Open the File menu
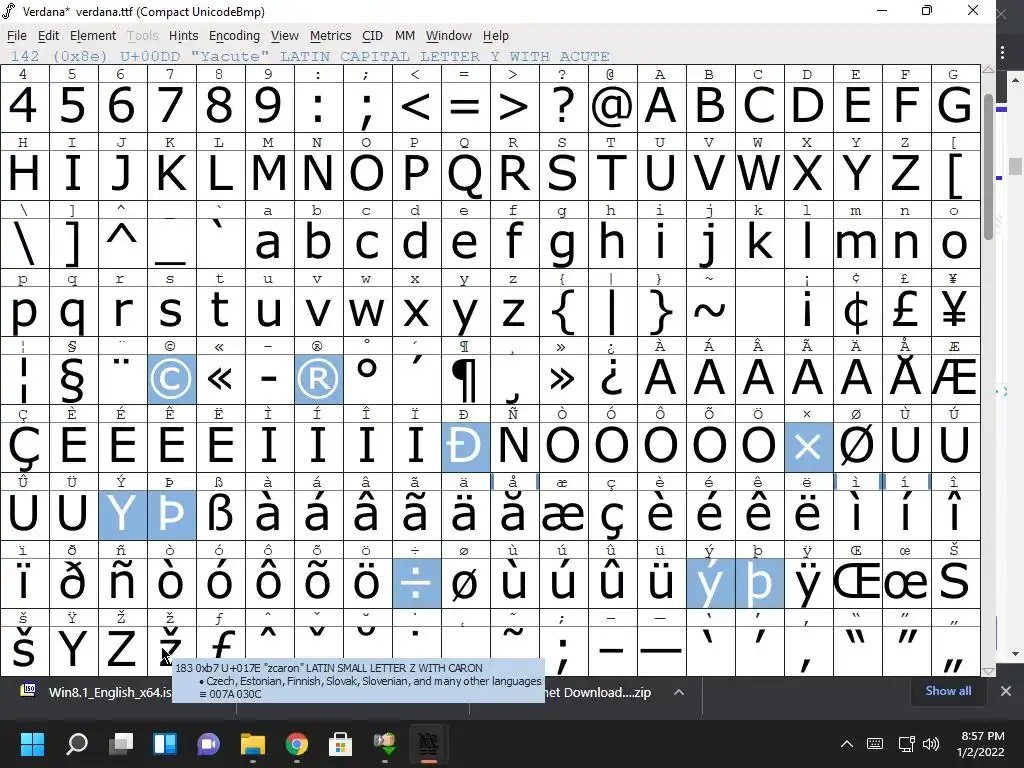The width and height of the screenshot is (1024, 768). (16, 36)
